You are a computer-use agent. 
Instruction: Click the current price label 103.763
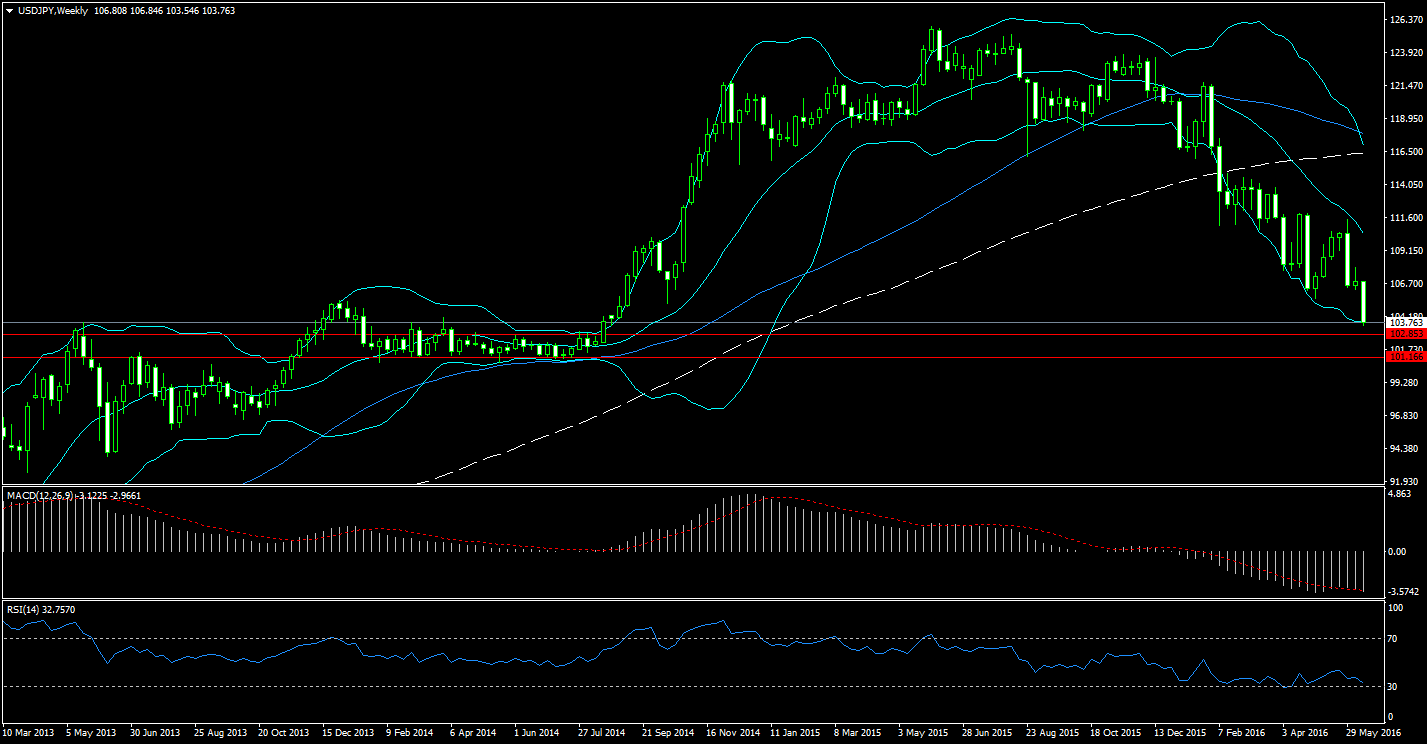1405,323
